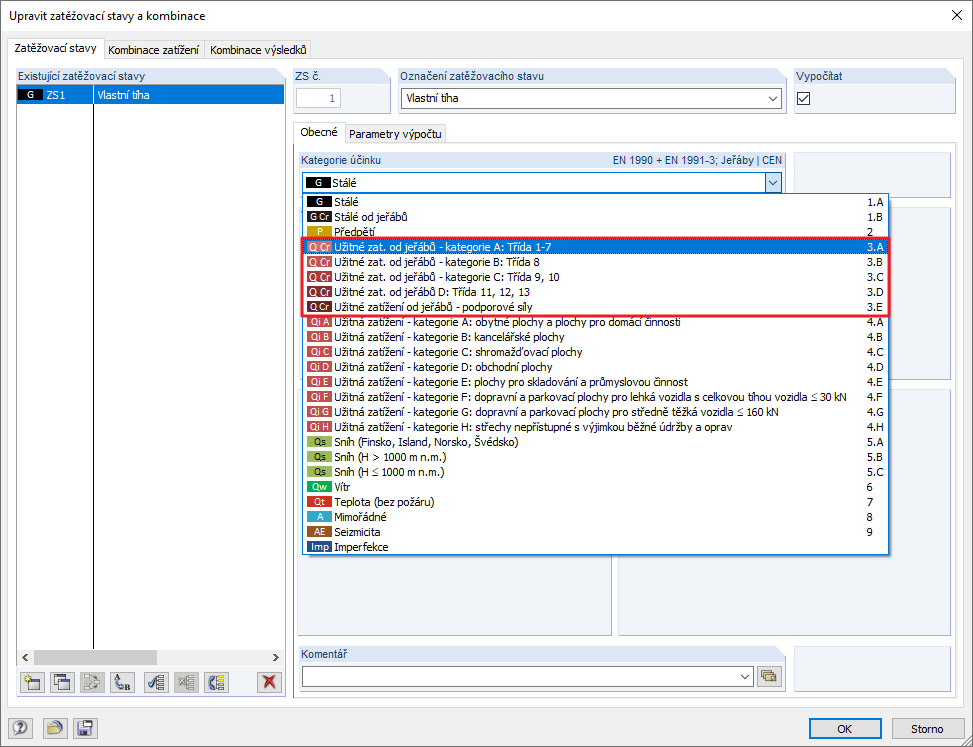This screenshot has height=747, width=973.
Task: Click the open folder icon at bottom left
Action: tap(55, 728)
